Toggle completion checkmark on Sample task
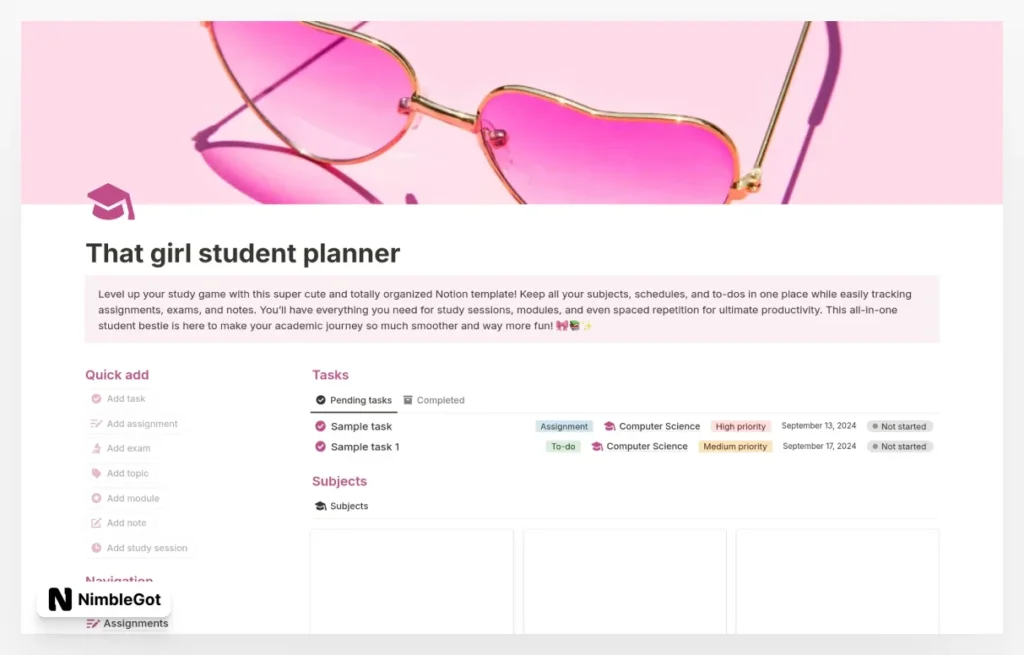Viewport: 1024px width, 655px height. coord(320,426)
